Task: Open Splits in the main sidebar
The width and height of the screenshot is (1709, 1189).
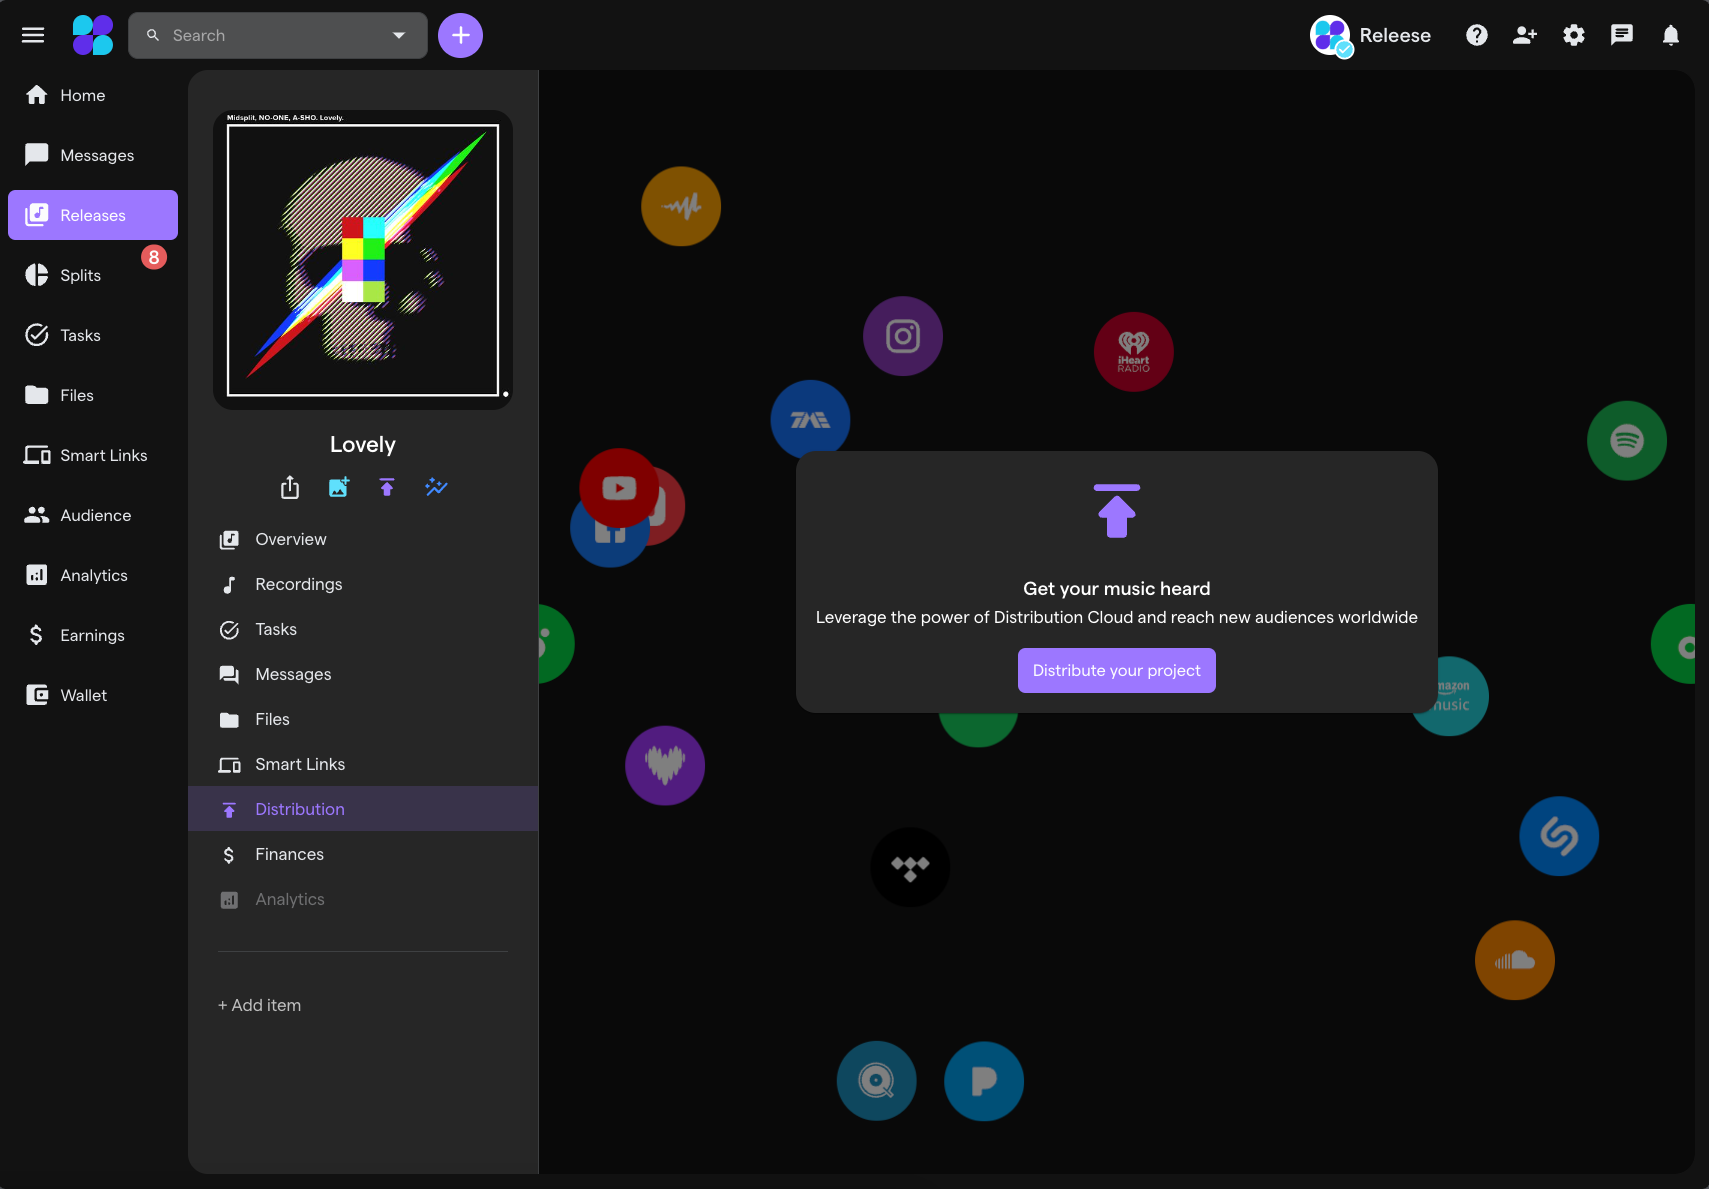Action: (x=93, y=275)
